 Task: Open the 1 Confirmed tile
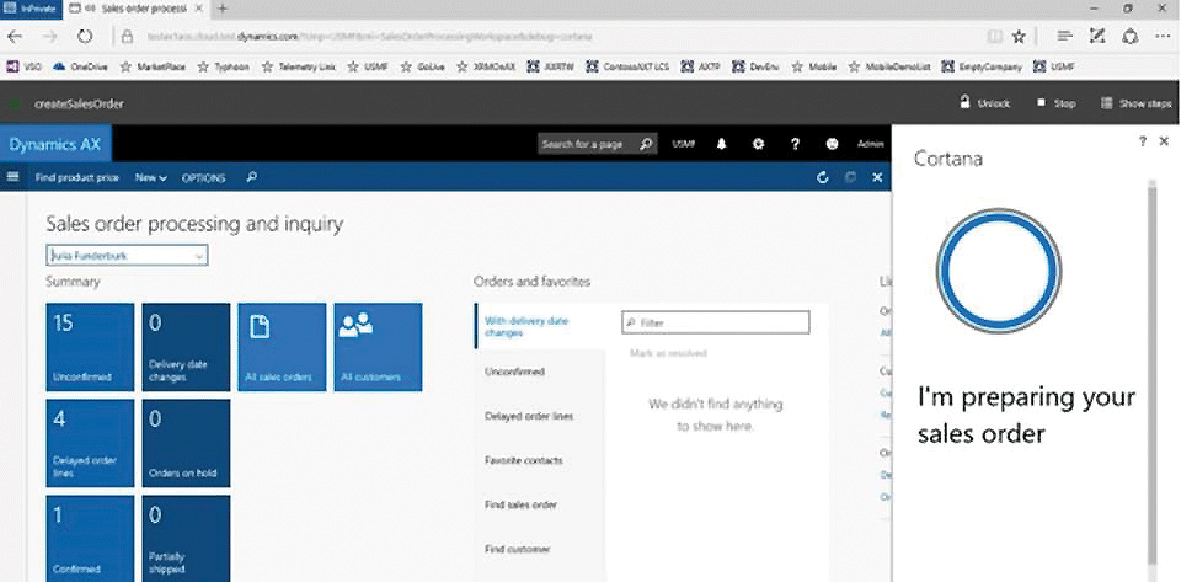[90, 538]
